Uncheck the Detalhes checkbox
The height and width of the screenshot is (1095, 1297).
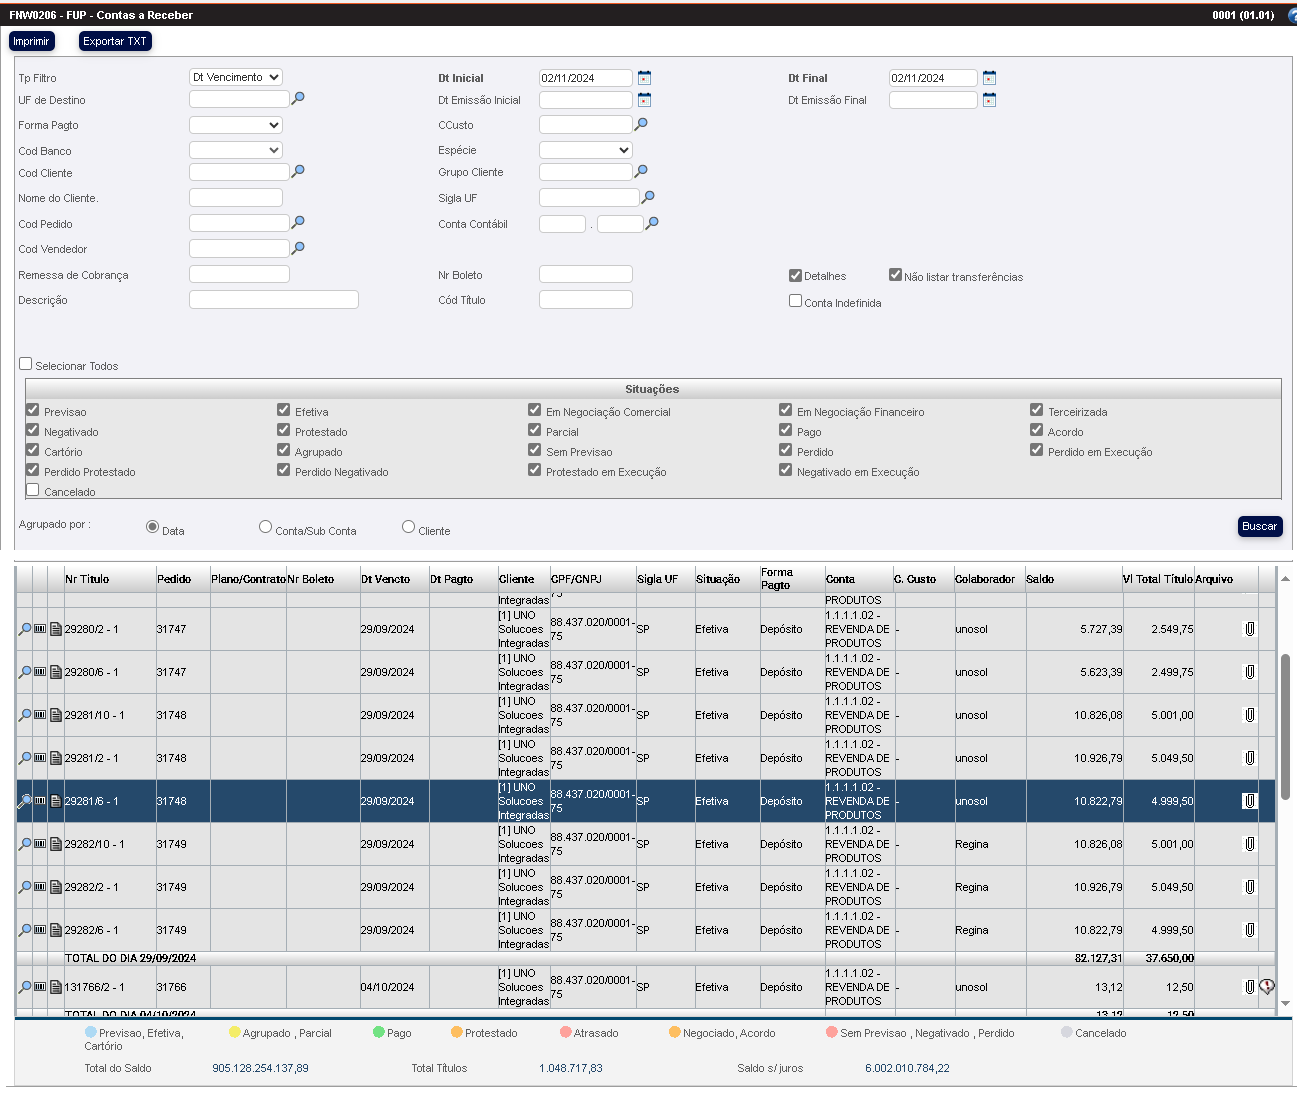[795, 276]
